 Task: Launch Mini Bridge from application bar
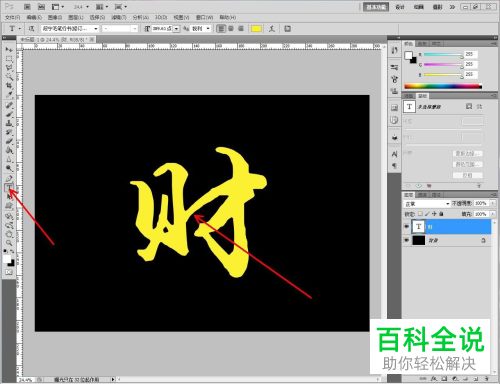pos(41,7)
